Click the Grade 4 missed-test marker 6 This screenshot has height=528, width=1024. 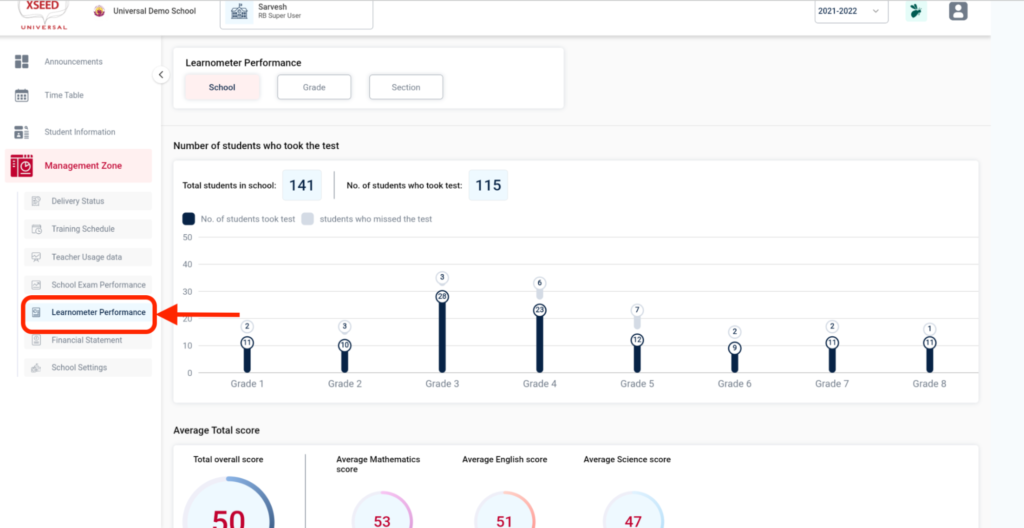pos(539,283)
